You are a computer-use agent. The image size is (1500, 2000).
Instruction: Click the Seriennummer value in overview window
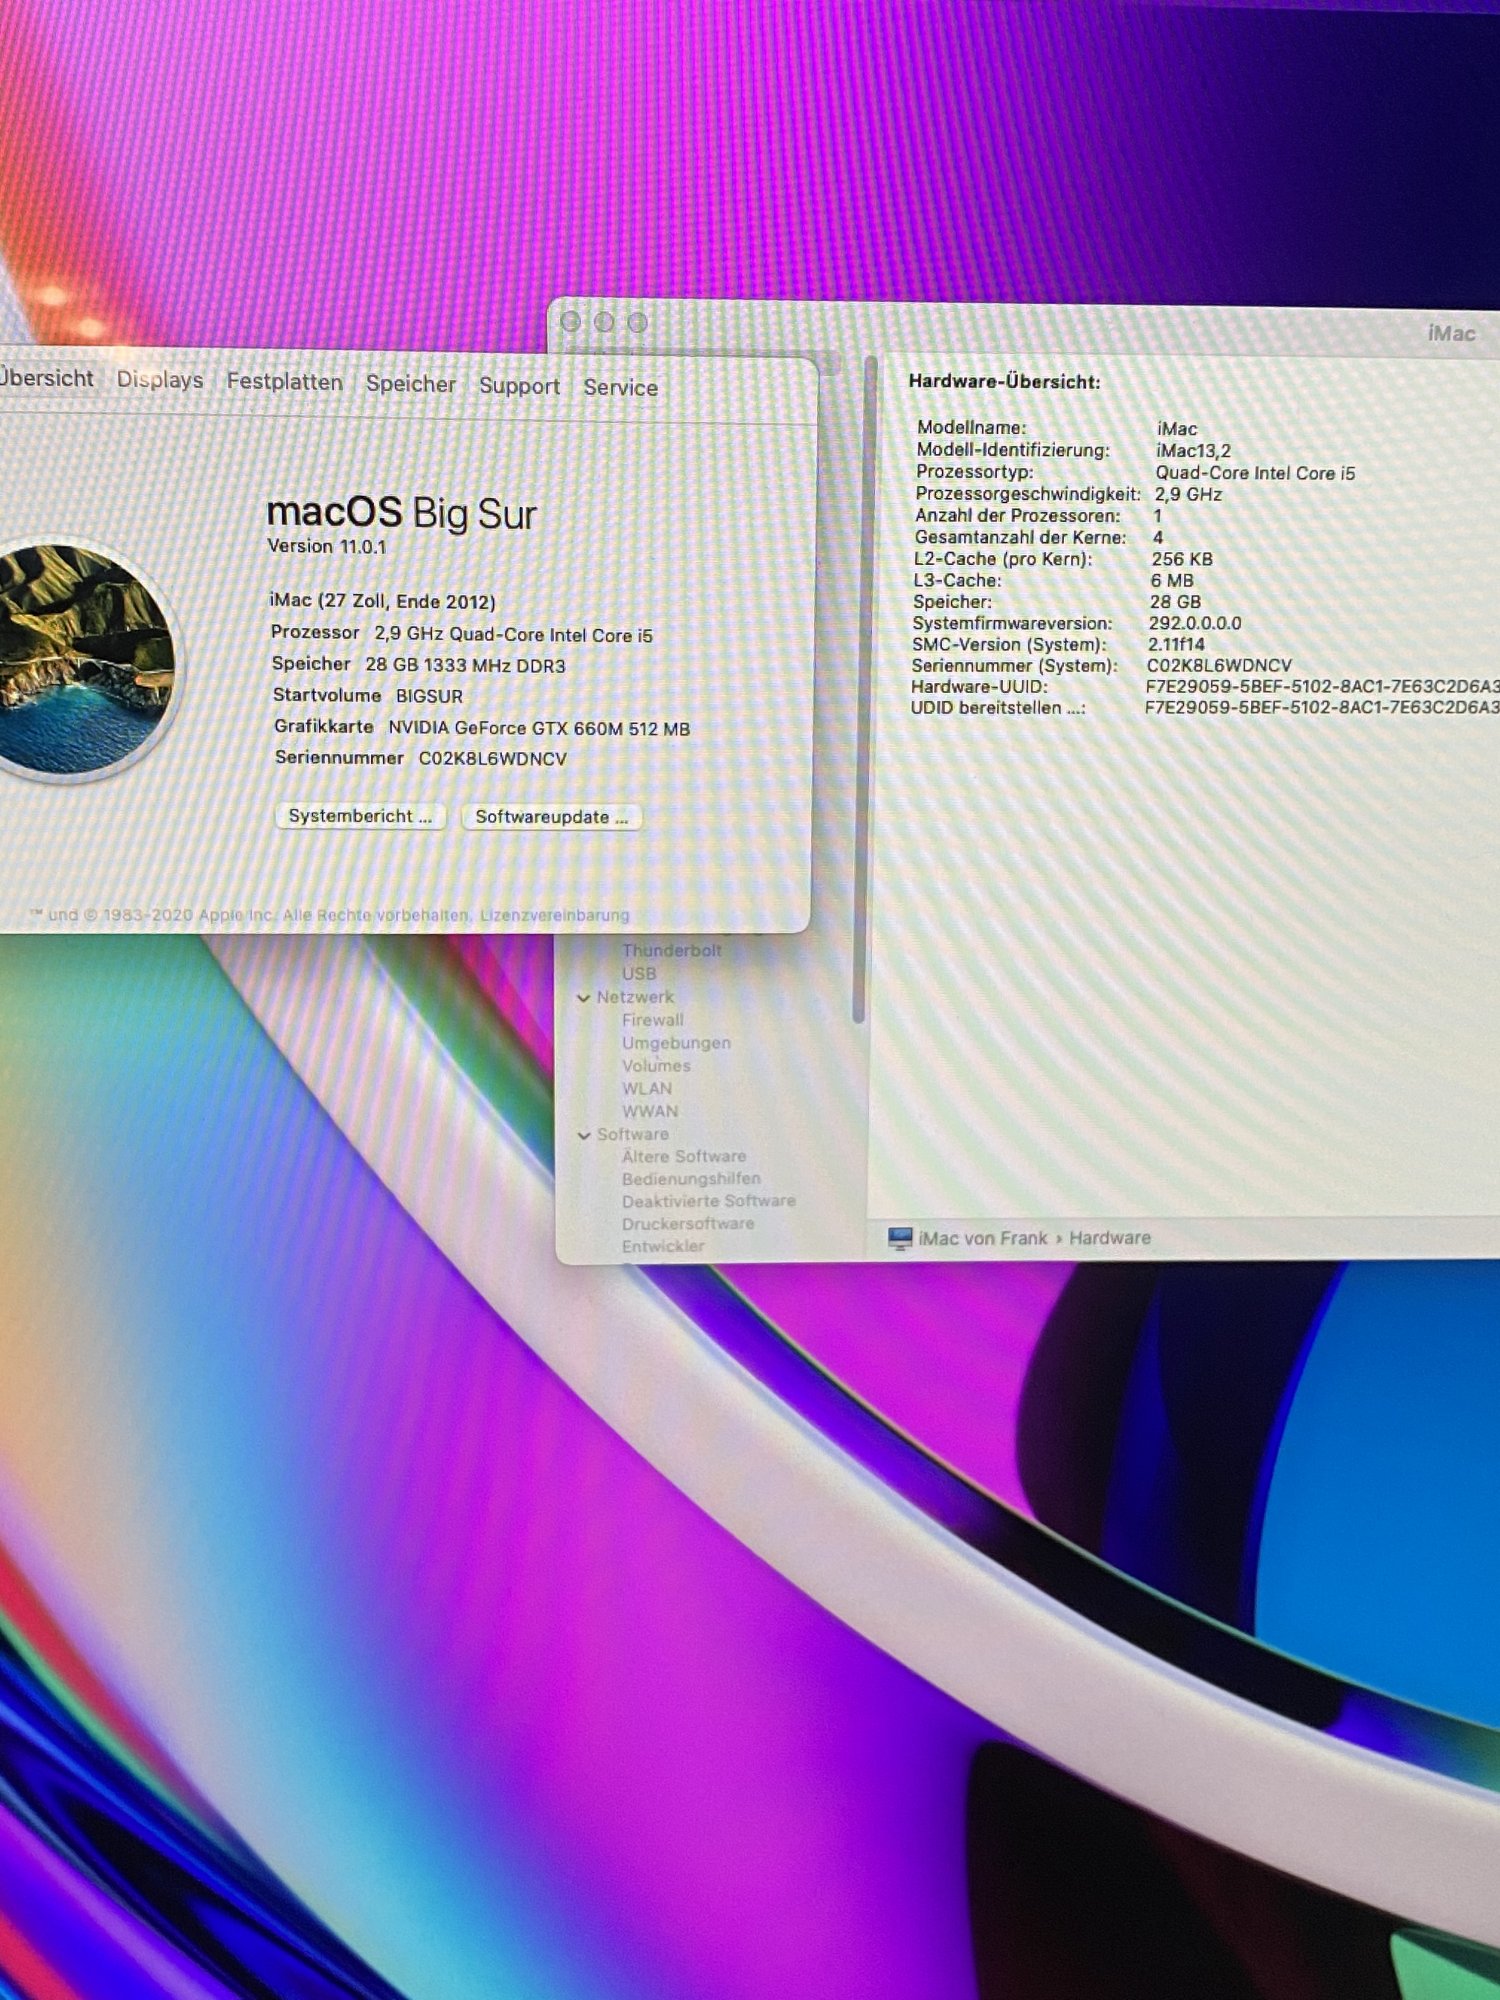coord(492,759)
